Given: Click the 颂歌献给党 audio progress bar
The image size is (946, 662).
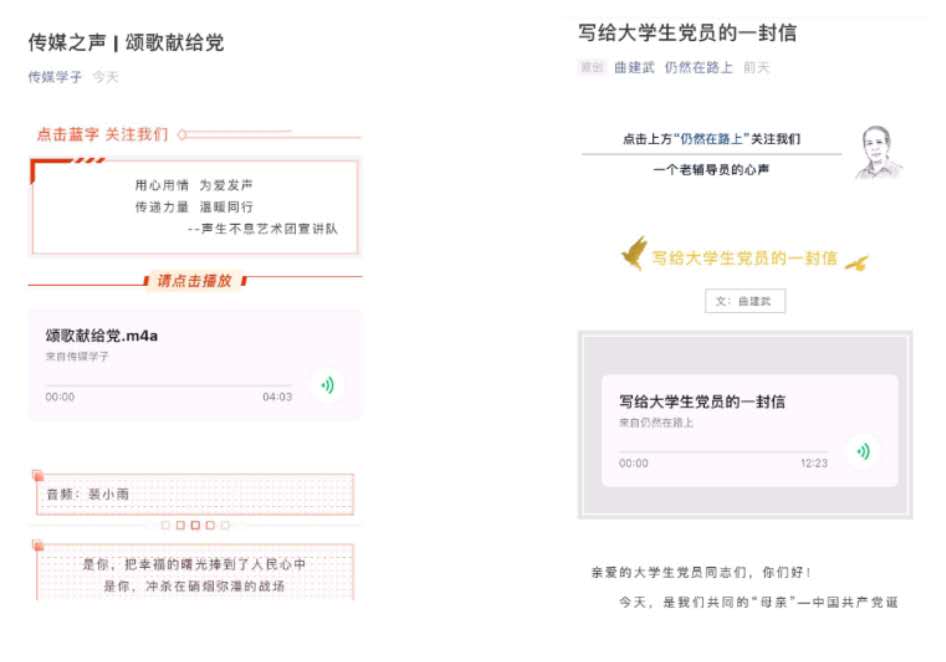Looking at the screenshot, I should [168, 384].
